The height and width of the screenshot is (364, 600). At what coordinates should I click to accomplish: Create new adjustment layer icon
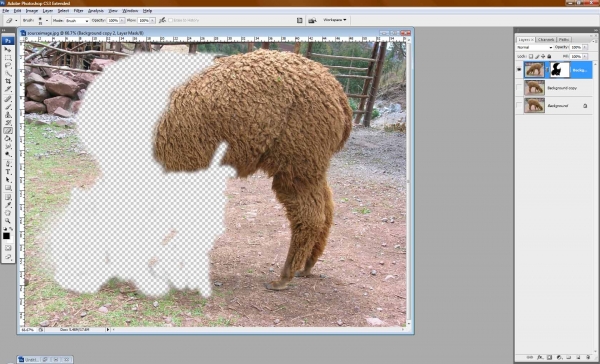559,357
